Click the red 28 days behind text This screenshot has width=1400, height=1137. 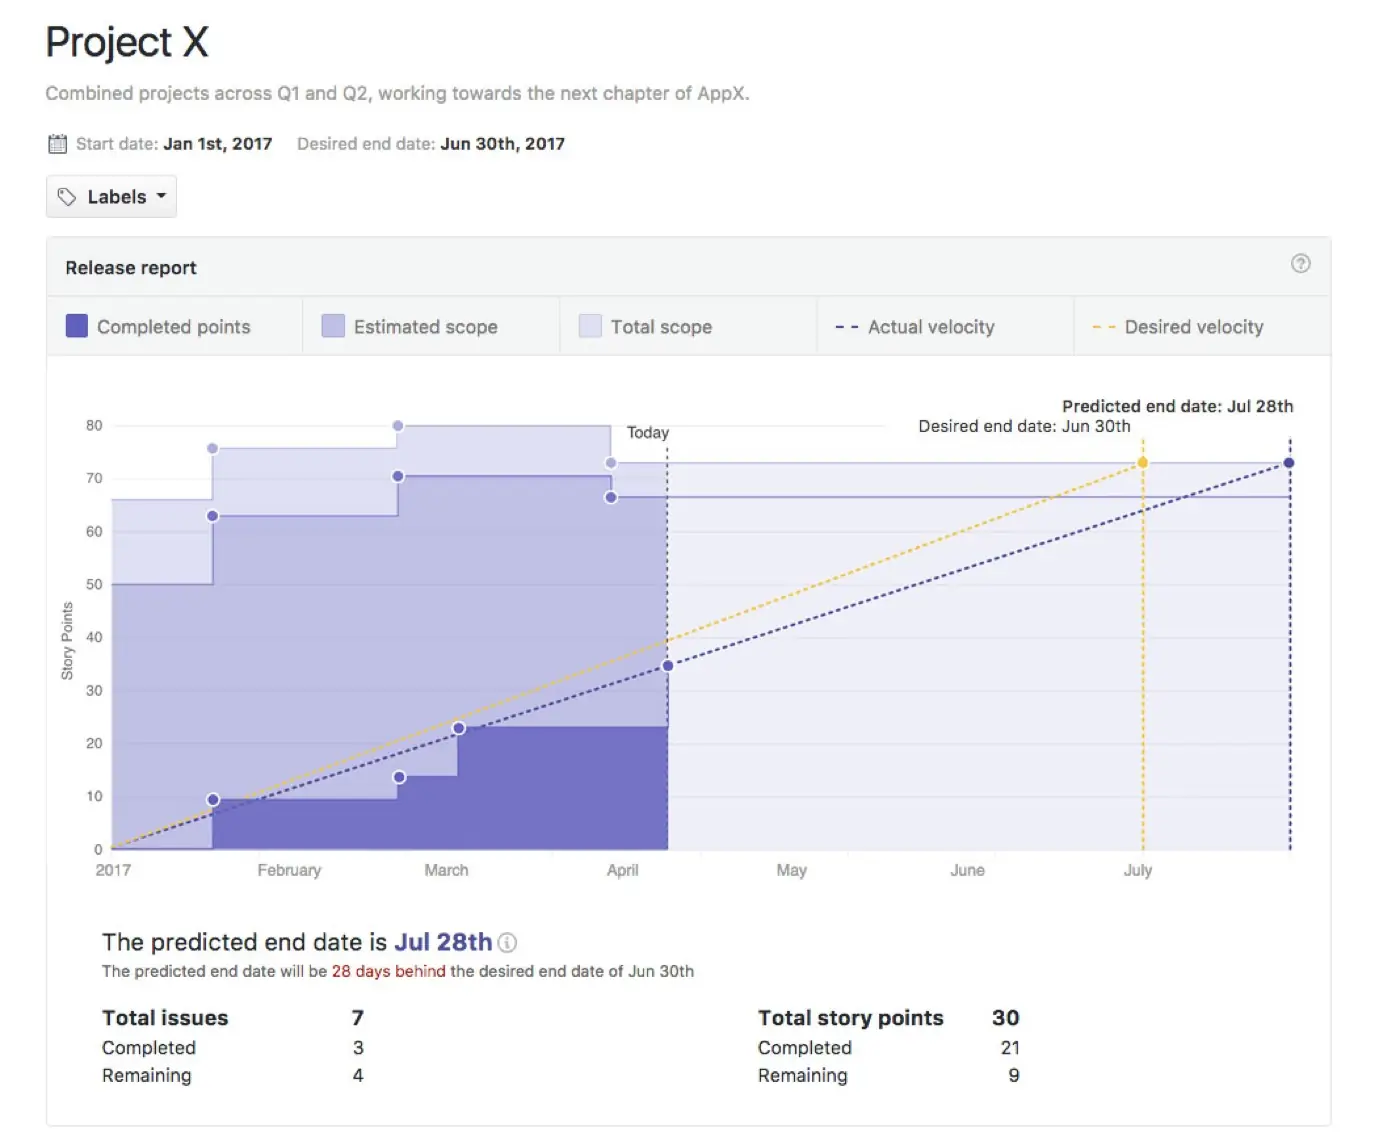click(x=389, y=972)
